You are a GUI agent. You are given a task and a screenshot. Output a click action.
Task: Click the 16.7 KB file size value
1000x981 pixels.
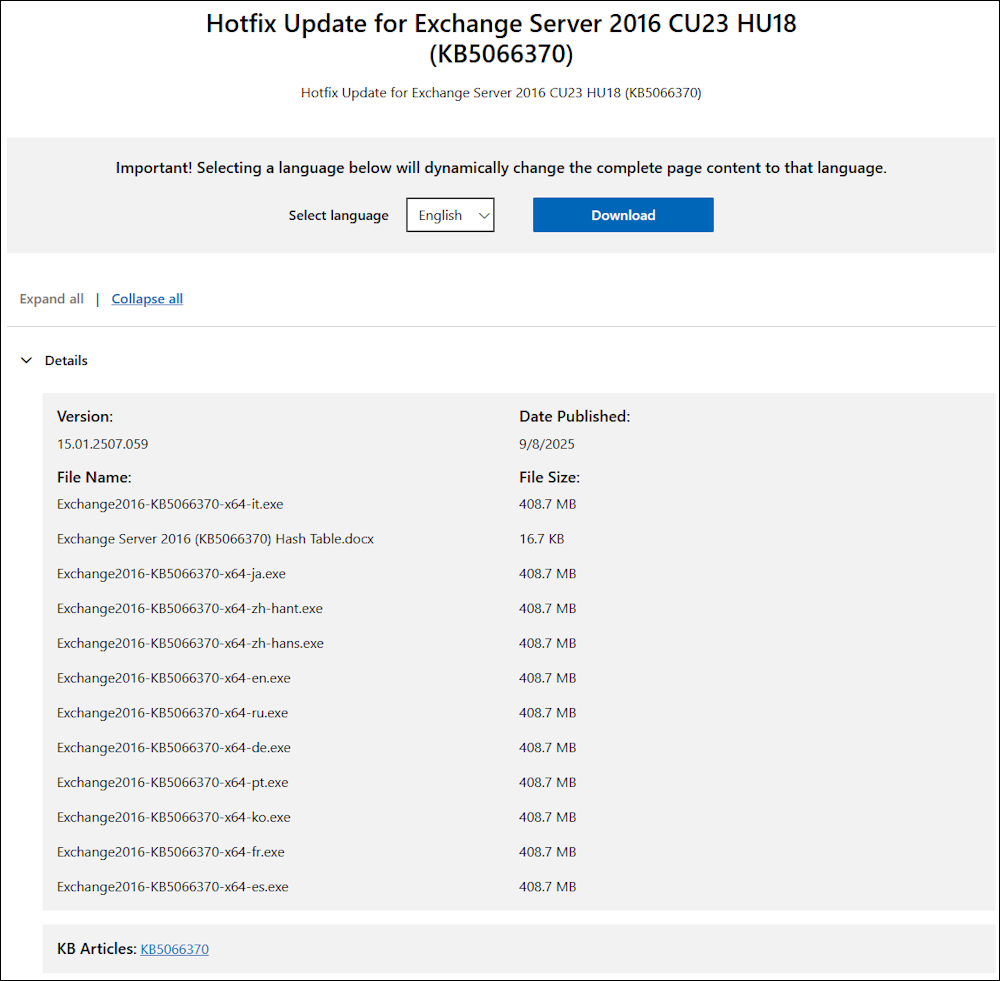541,539
